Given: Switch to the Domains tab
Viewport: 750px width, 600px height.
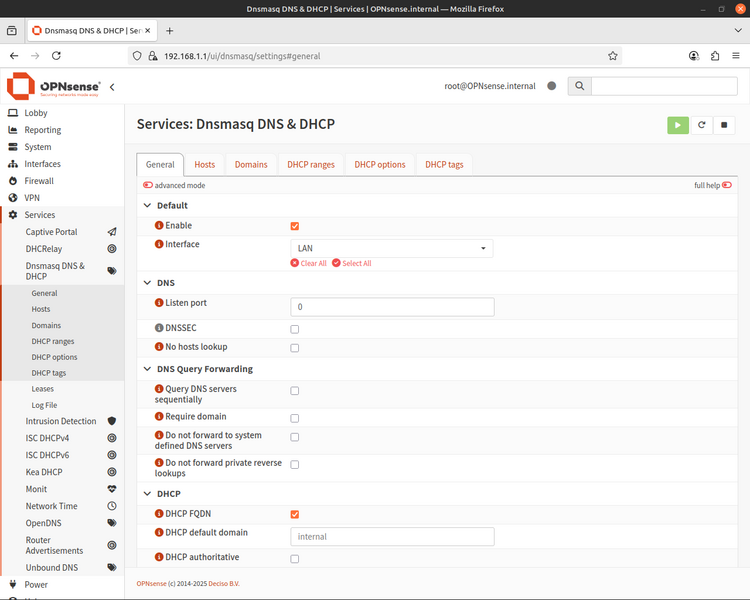Looking at the screenshot, I should point(251,165).
